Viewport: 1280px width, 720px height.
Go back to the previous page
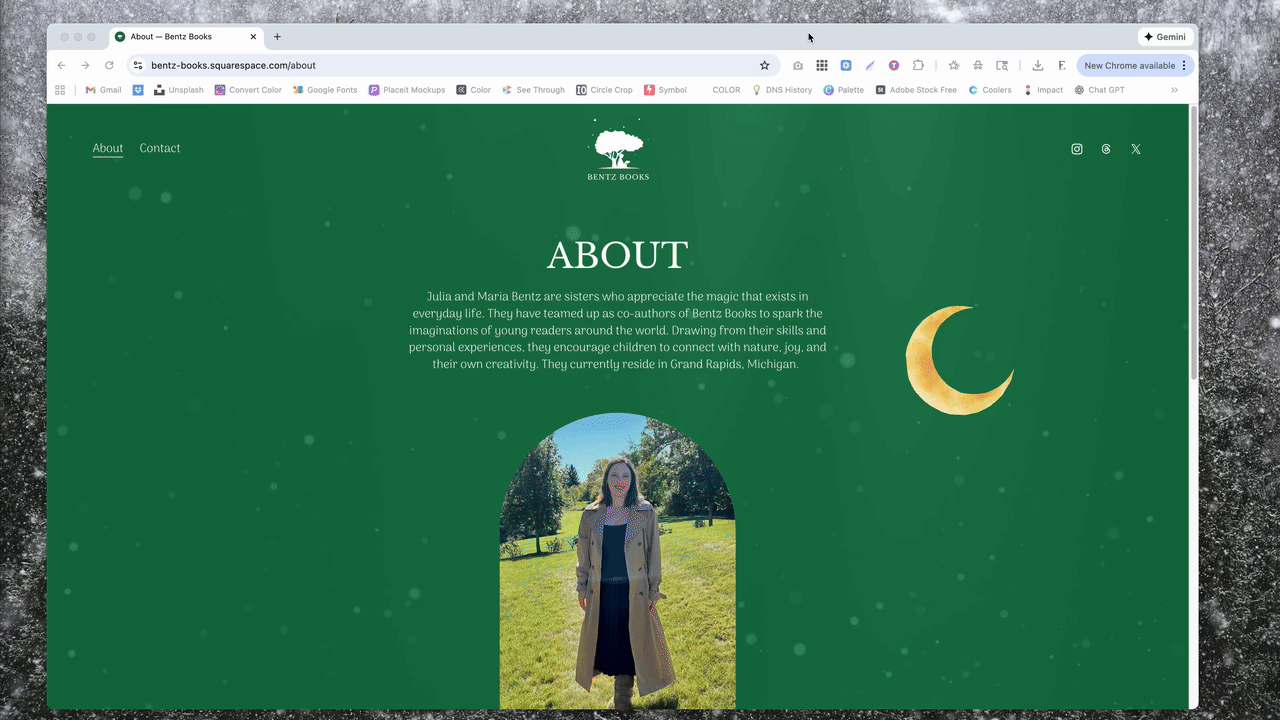(x=62, y=65)
